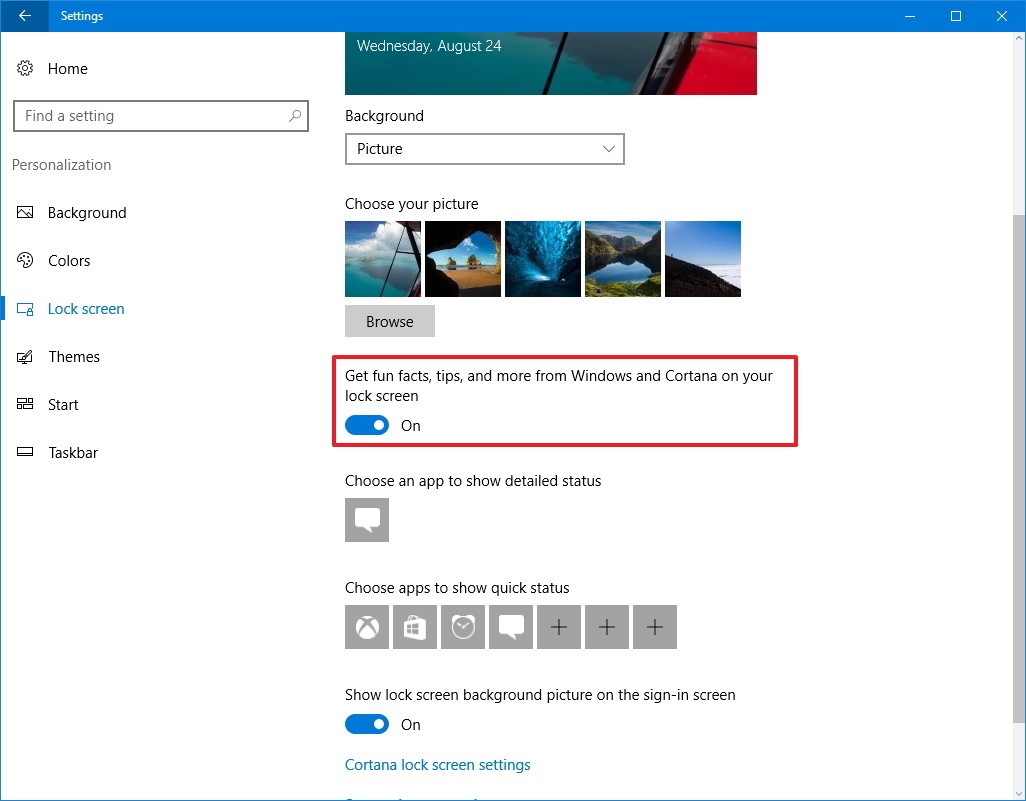Add an app using the first plus slot
The width and height of the screenshot is (1026, 801).
click(x=558, y=627)
